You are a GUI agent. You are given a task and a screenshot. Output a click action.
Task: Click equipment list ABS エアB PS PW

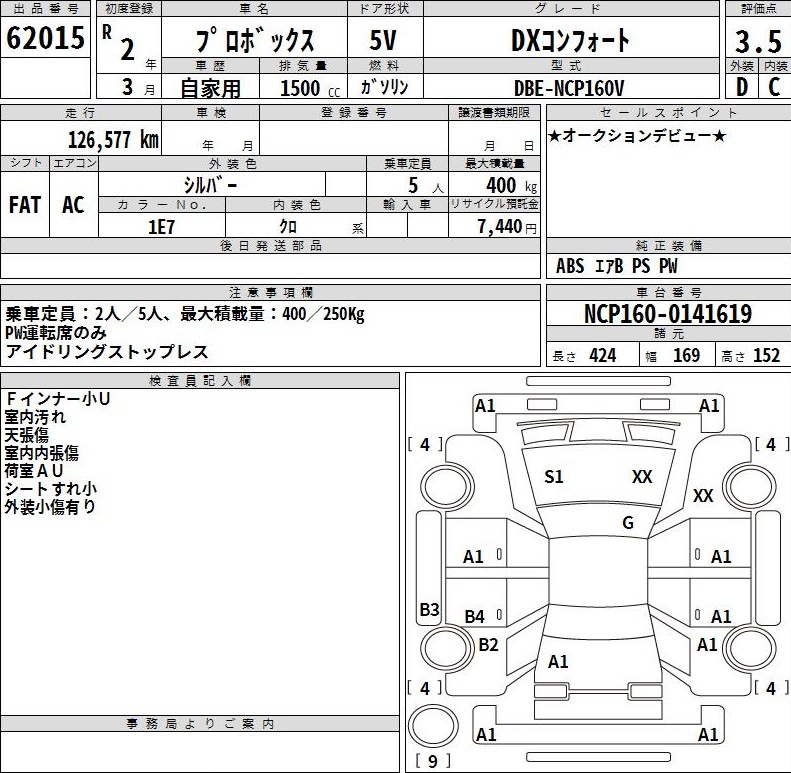pyautogui.click(x=616, y=266)
